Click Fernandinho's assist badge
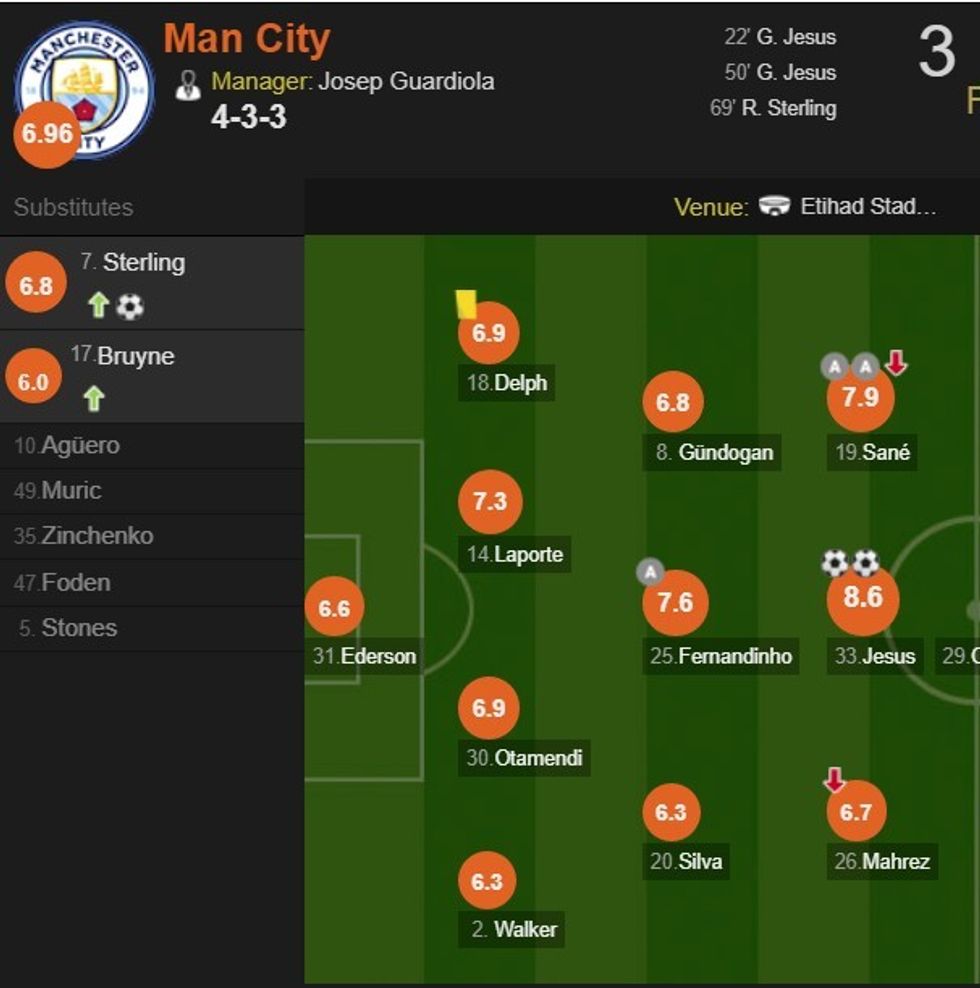Viewport: 980px width, 988px height. [x=650, y=572]
